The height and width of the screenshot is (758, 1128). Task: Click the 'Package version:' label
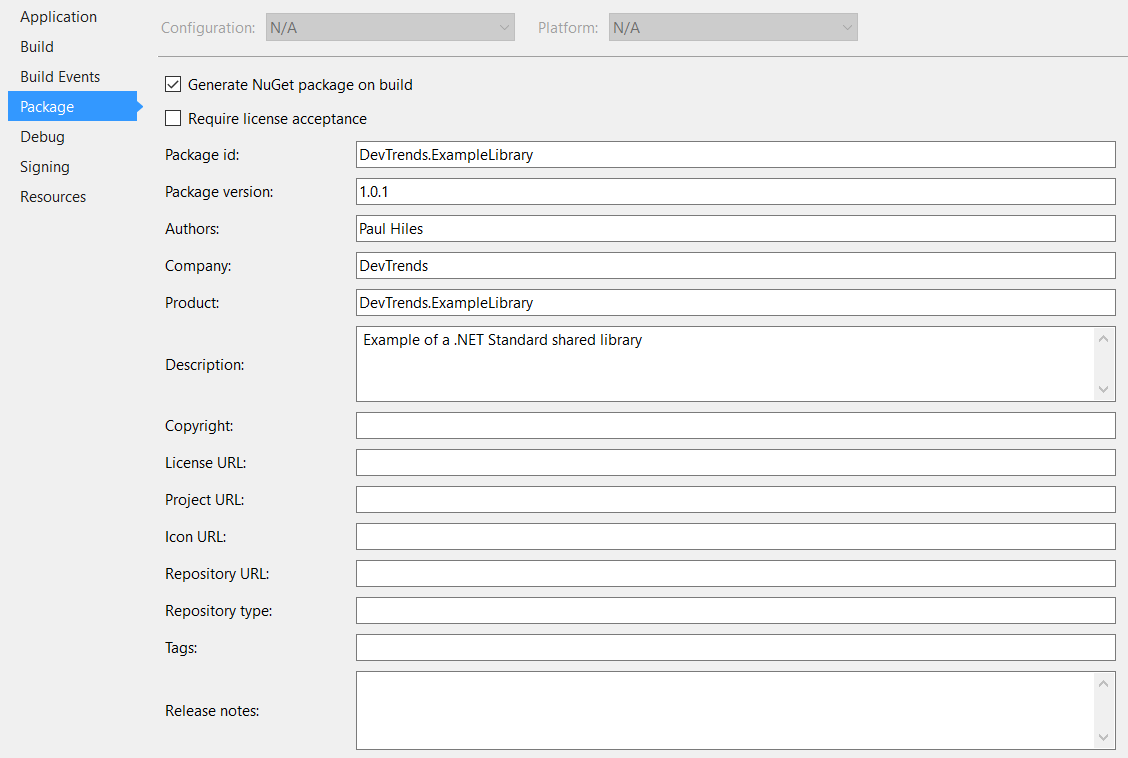click(219, 192)
